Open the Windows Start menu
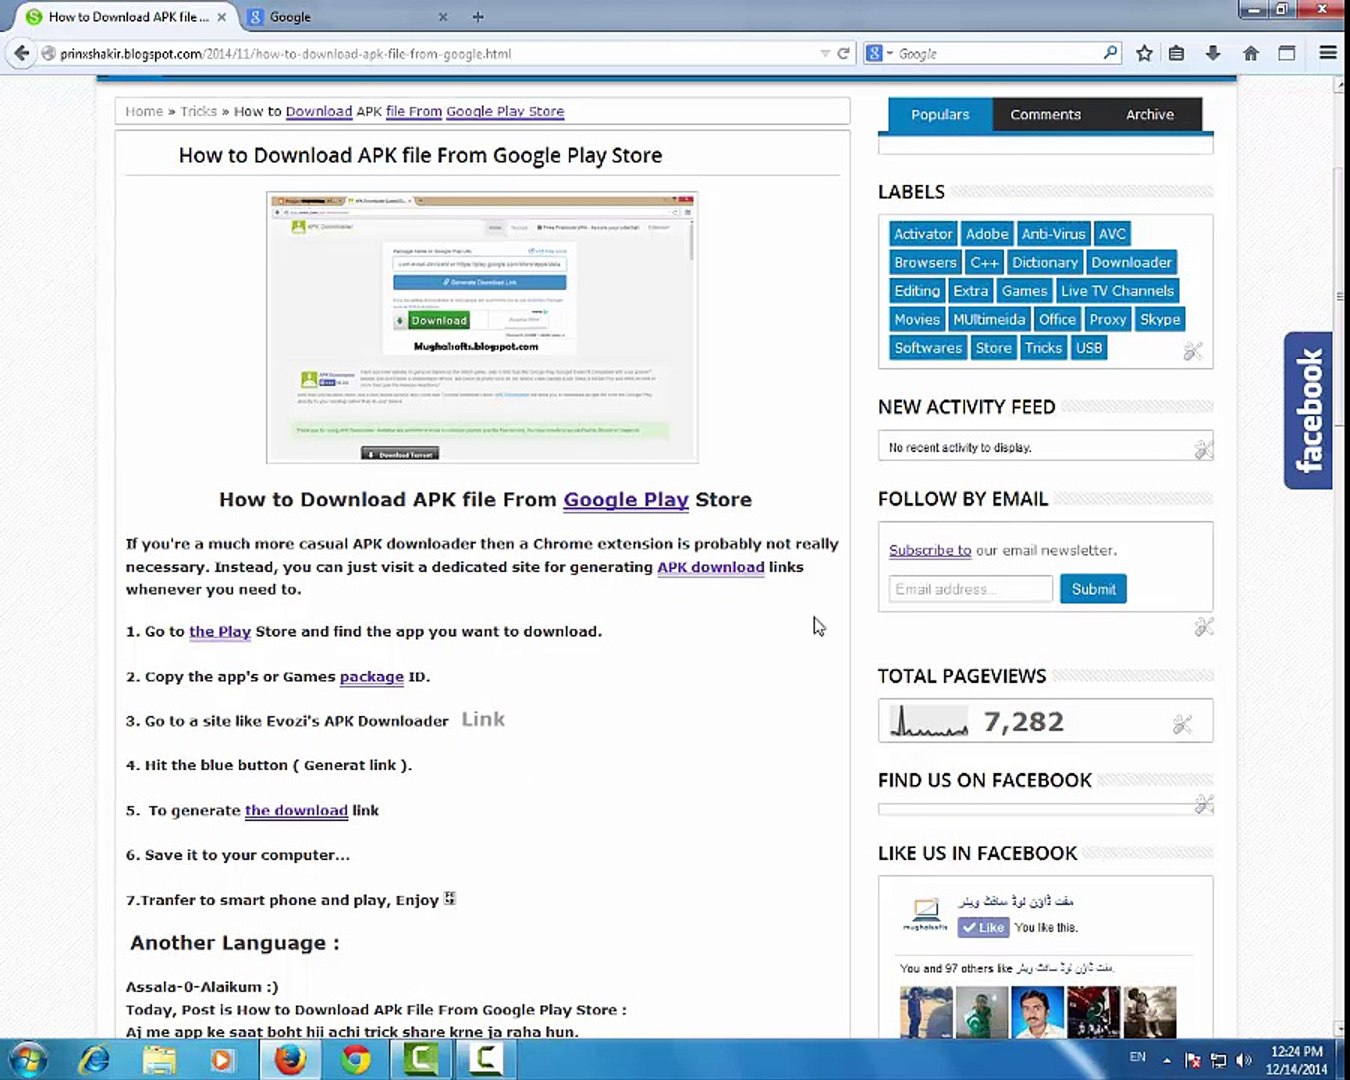Screen dimensions: 1350x1080 (x=26, y=1059)
